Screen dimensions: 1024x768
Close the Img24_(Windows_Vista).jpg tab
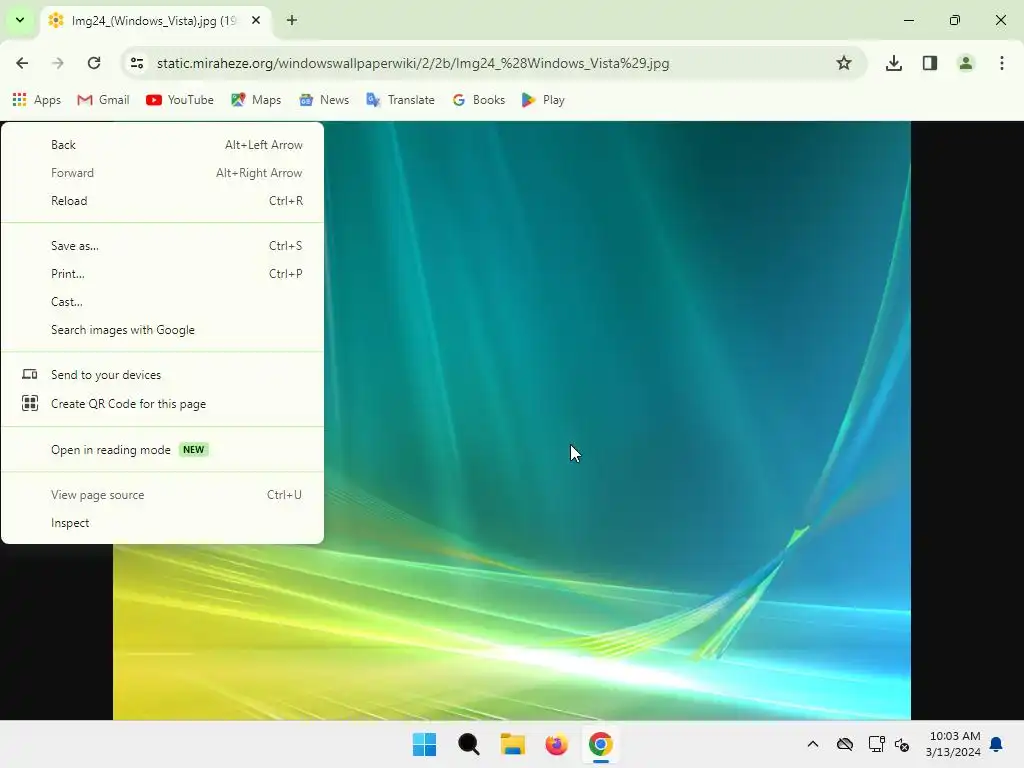(x=256, y=20)
